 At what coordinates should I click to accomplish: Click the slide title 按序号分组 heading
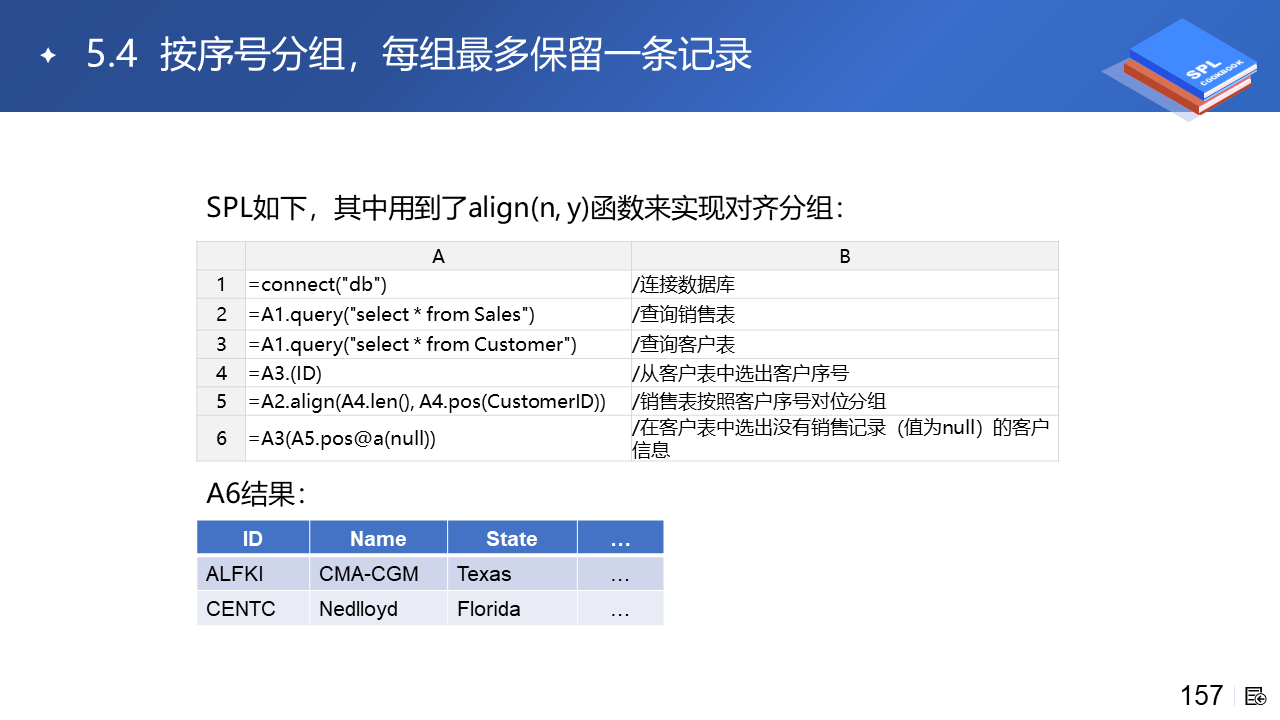pyautogui.click(x=419, y=55)
